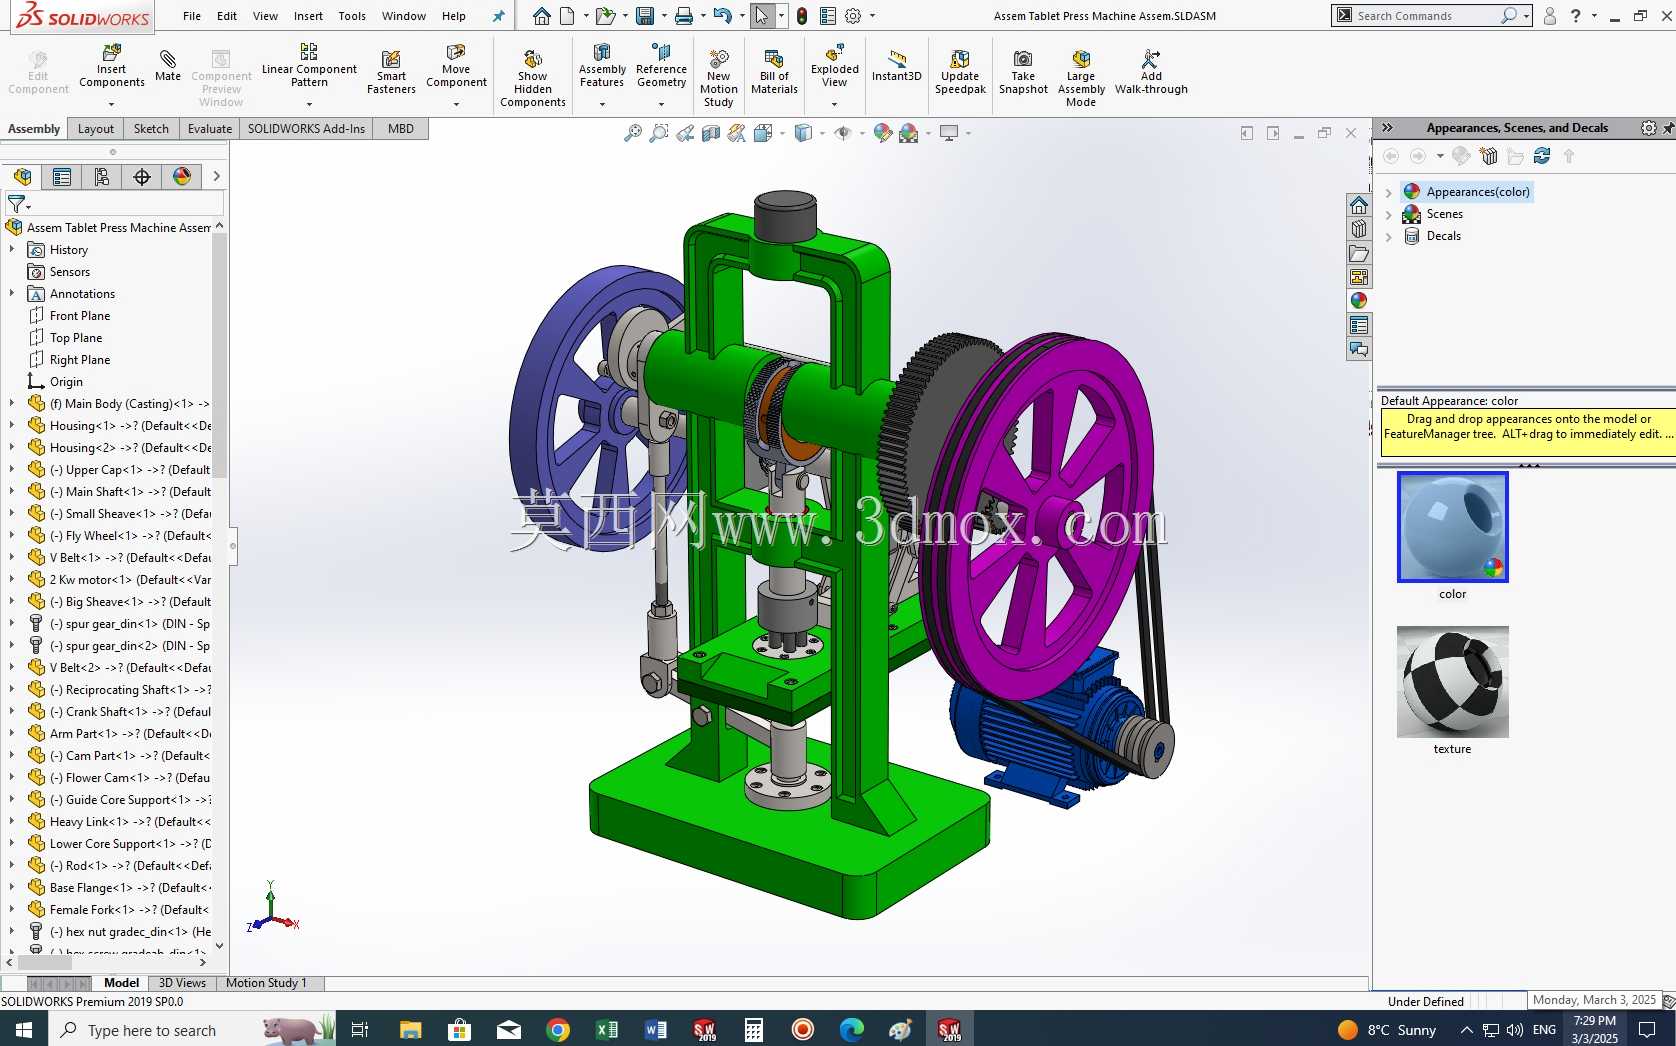
Task: Pin the menu bar with pushpin icon
Action: [499, 16]
